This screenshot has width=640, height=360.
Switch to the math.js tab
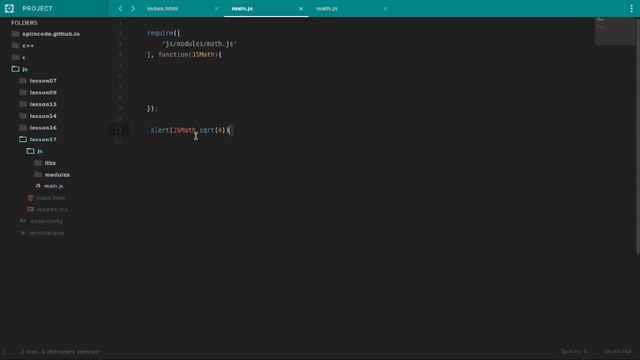(327, 9)
